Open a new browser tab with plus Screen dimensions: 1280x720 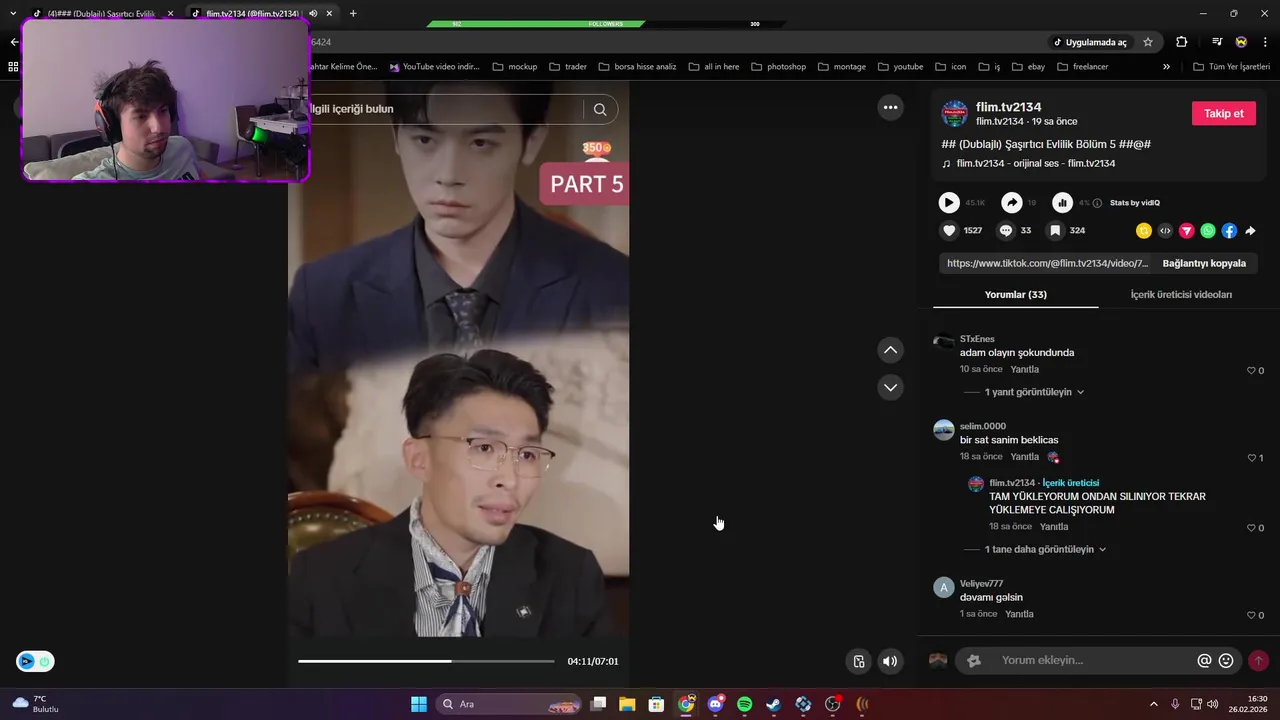(x=353, y=13)
